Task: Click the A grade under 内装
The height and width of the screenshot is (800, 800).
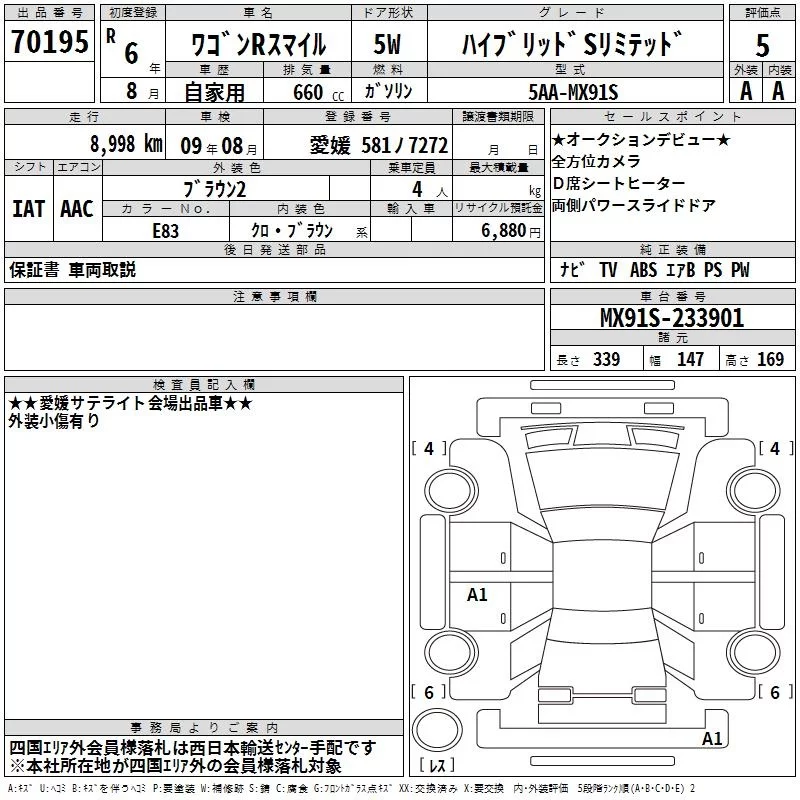Action: [x=778, y=91]
